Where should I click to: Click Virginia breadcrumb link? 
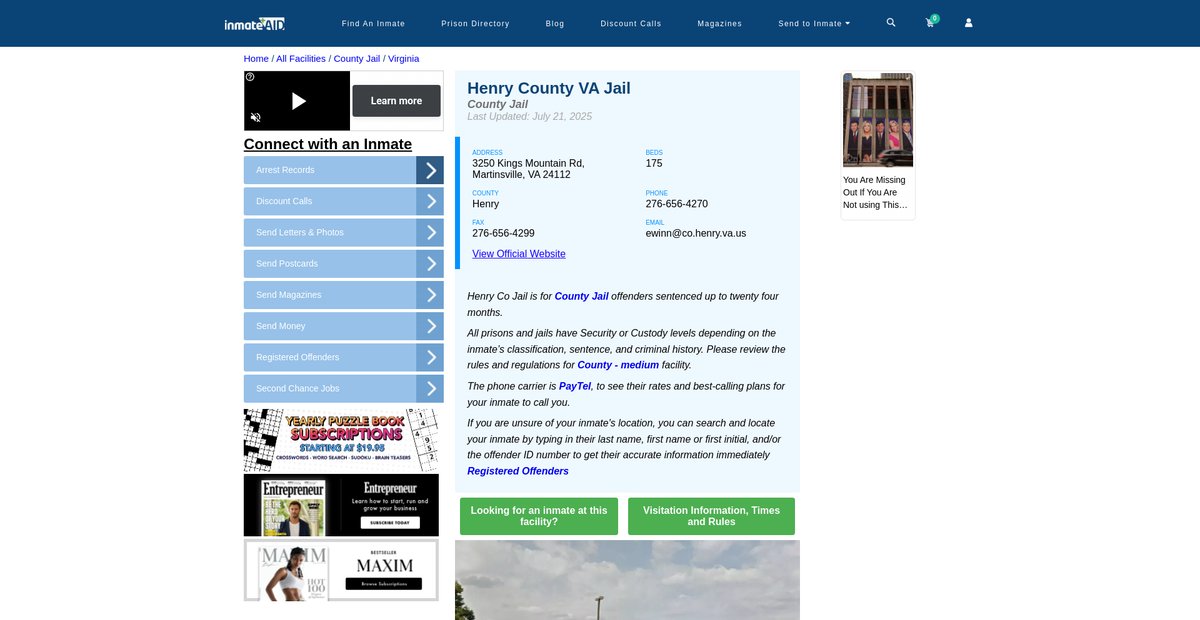(404, 59)
